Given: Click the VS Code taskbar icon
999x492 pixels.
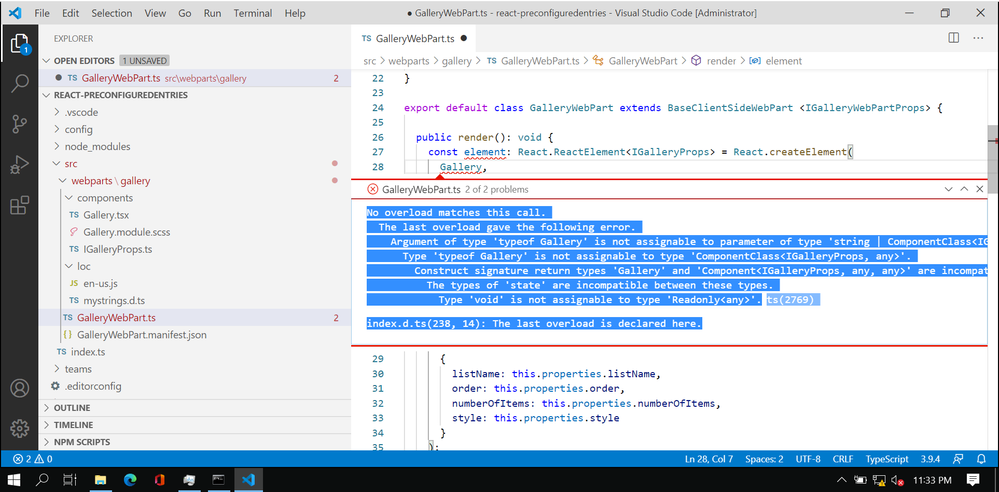Looking at the screenshot, I should 248,479.
